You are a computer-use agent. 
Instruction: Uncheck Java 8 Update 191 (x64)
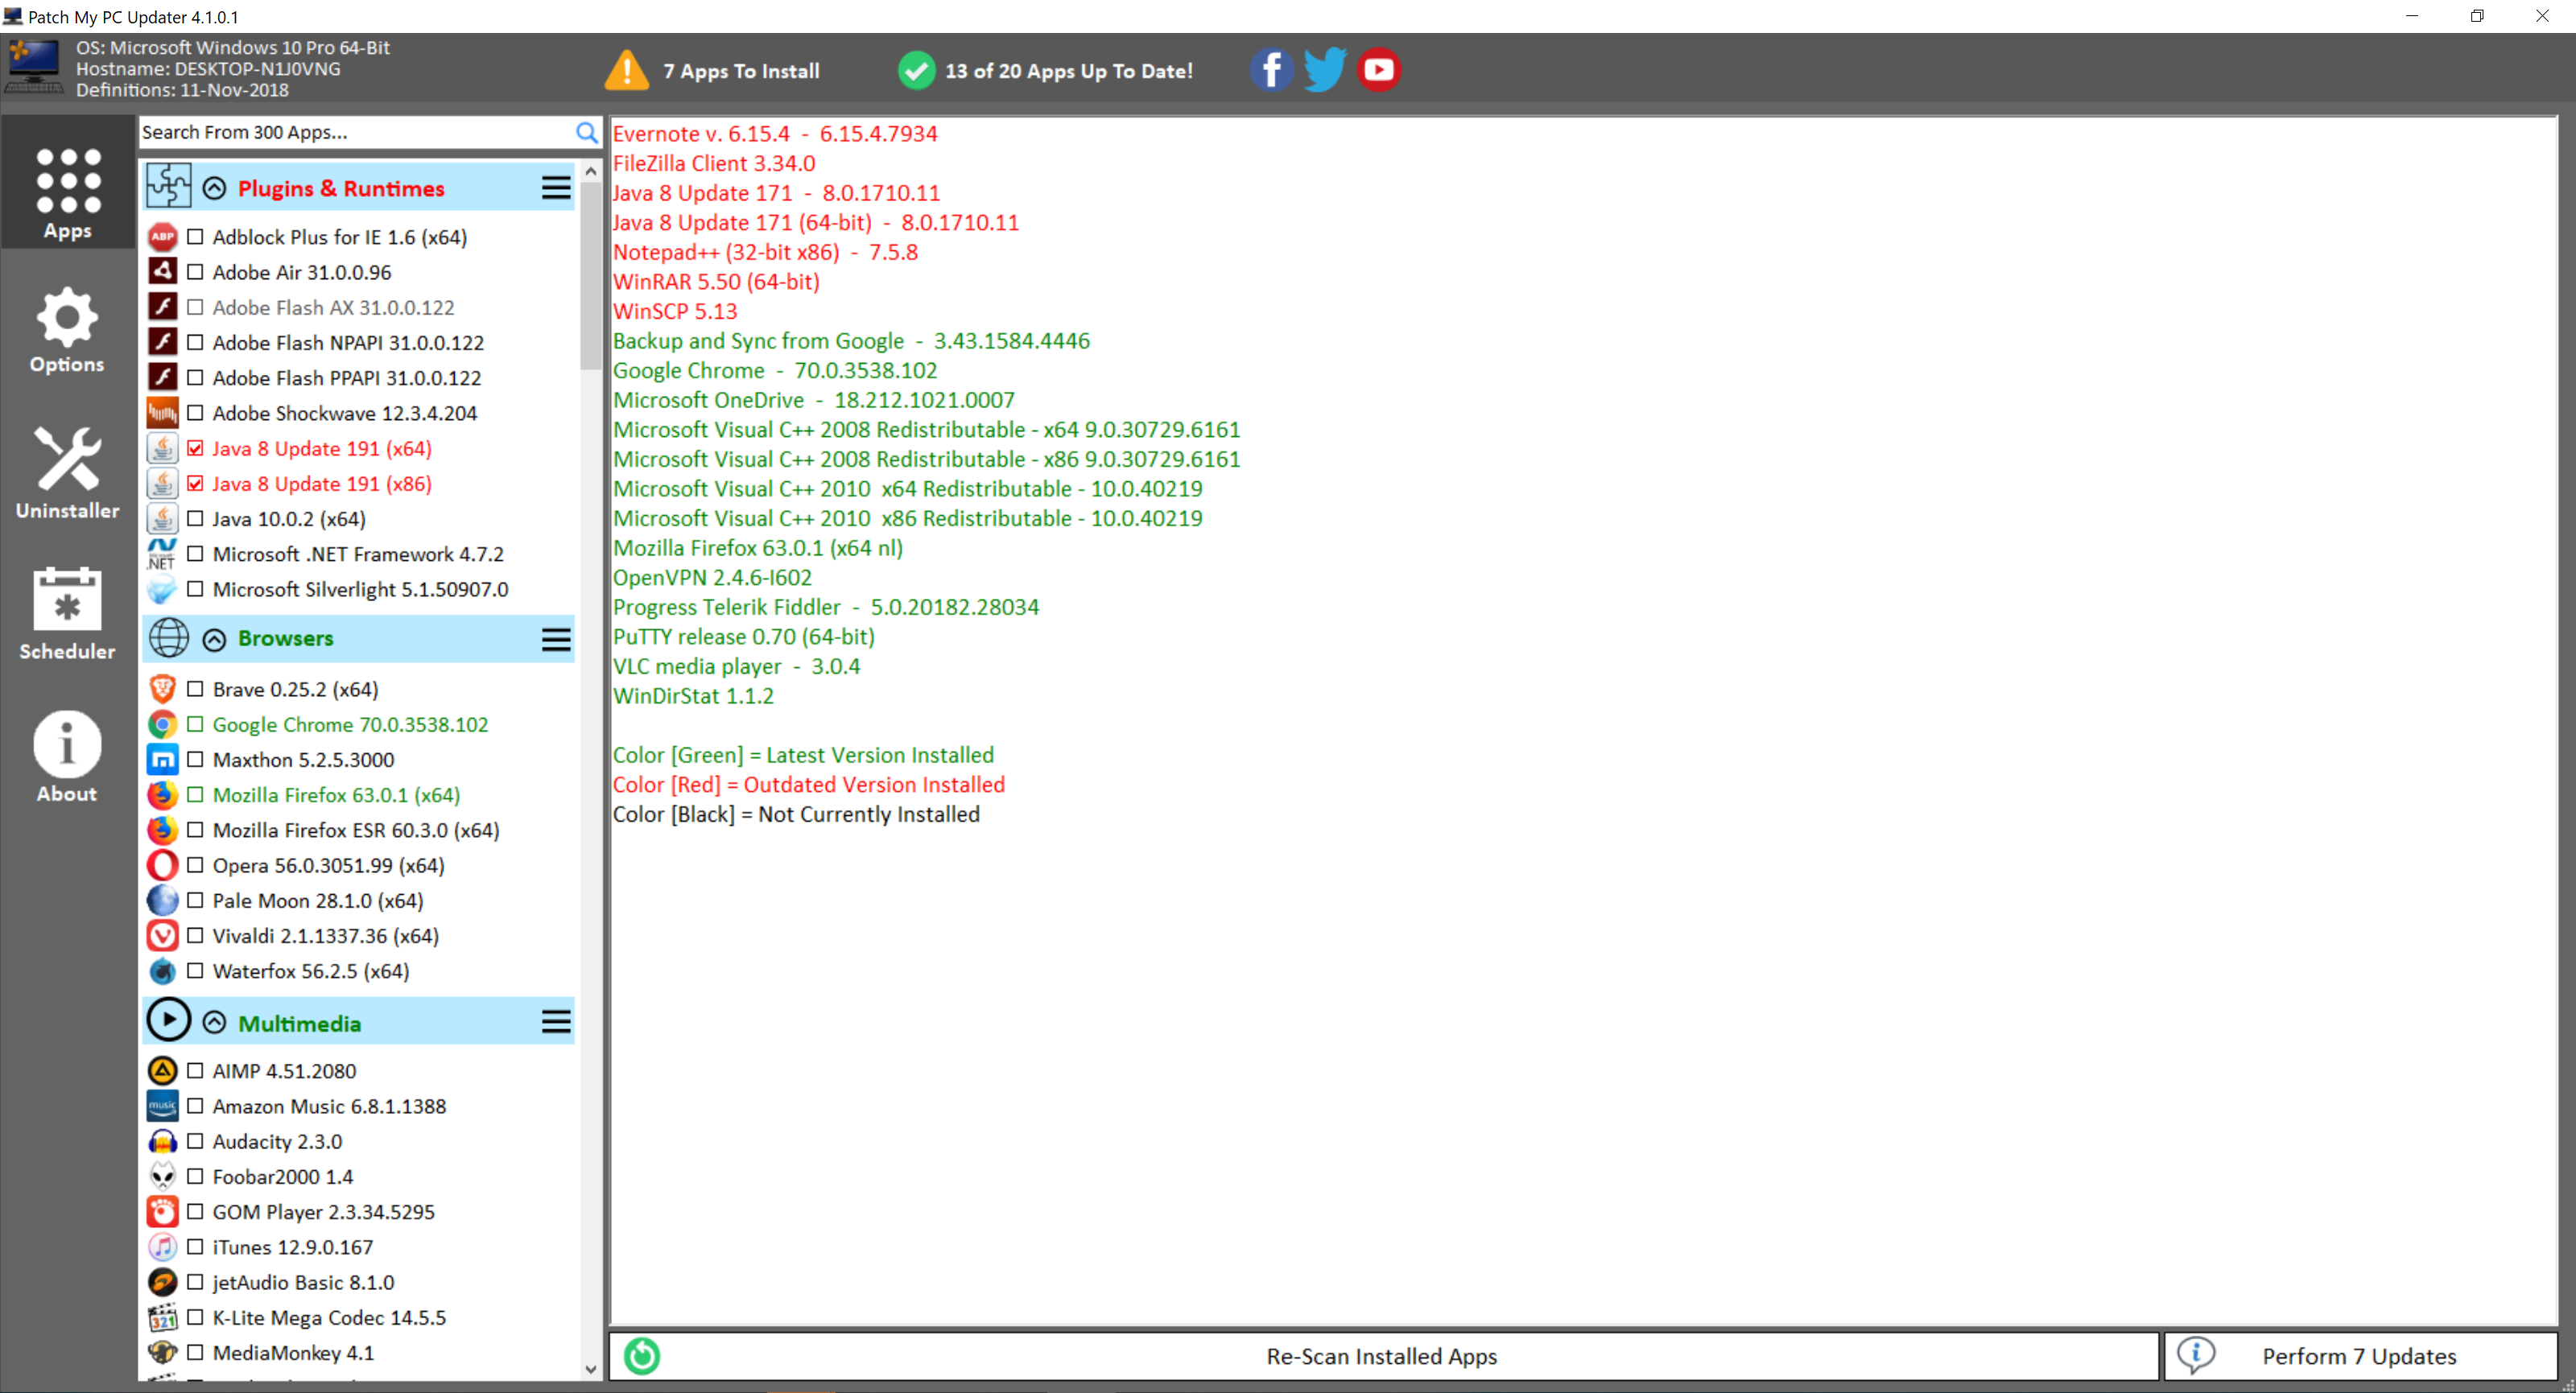click(x=196, y=448)
